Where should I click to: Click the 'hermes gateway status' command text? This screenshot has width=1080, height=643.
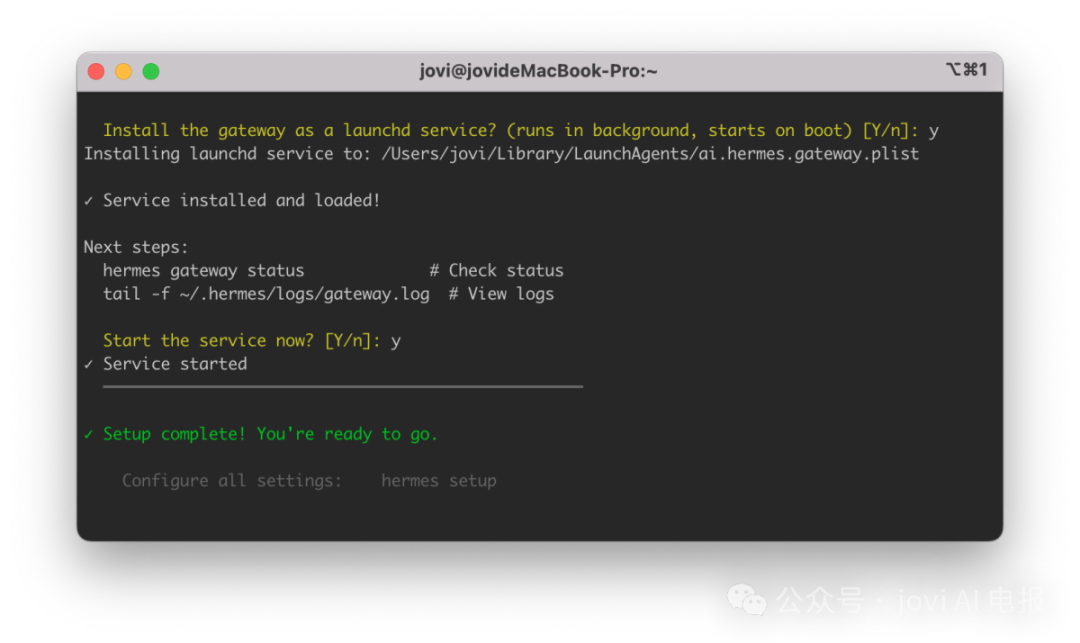coord(203,271)
